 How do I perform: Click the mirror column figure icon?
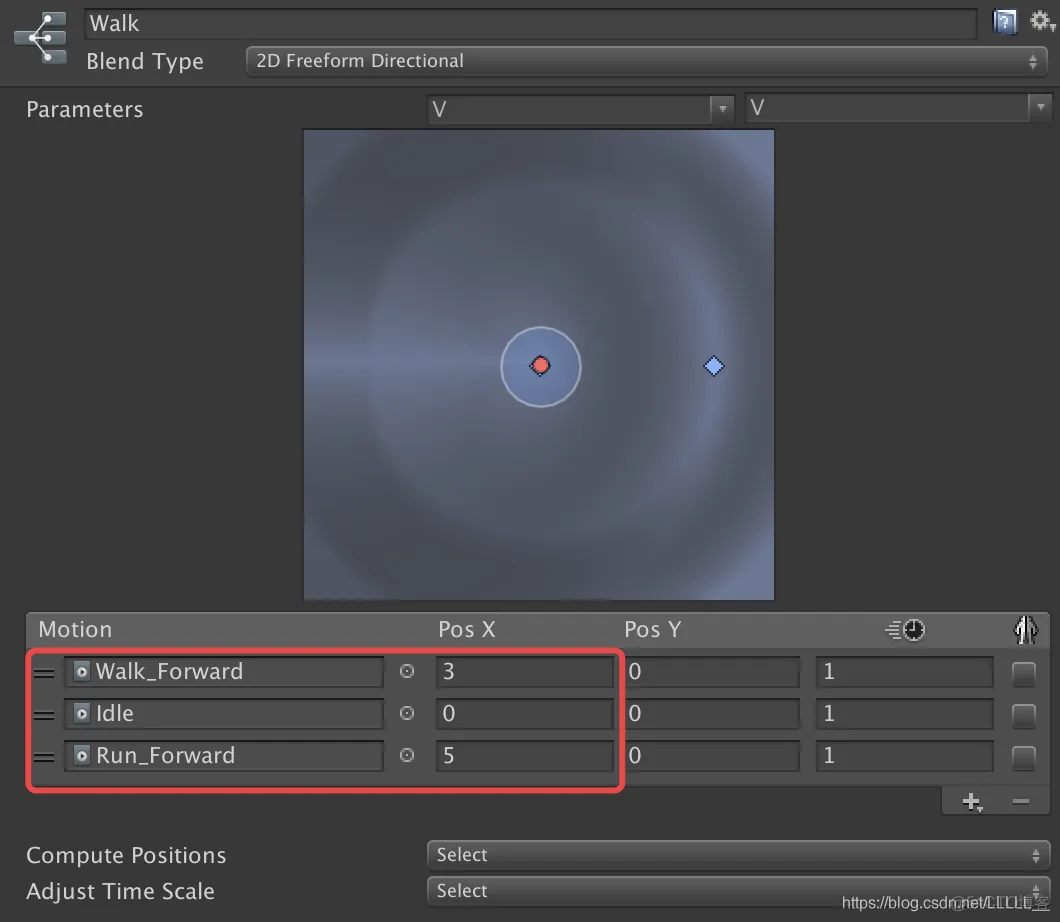click(1026, 629)
